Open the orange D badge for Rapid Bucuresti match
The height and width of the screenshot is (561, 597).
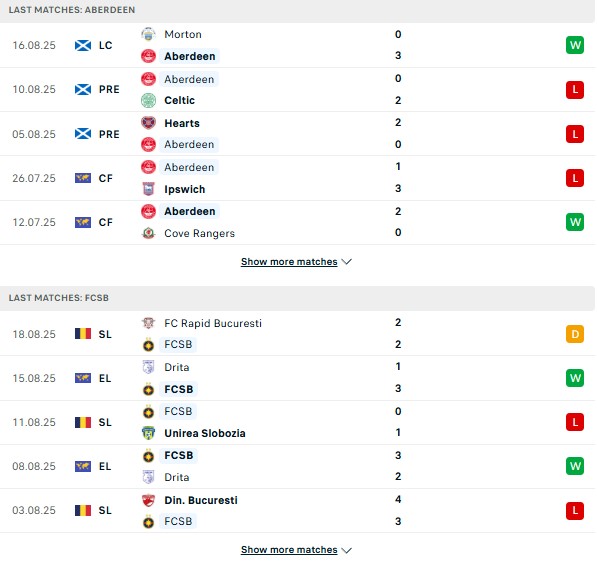coord(575,334)
